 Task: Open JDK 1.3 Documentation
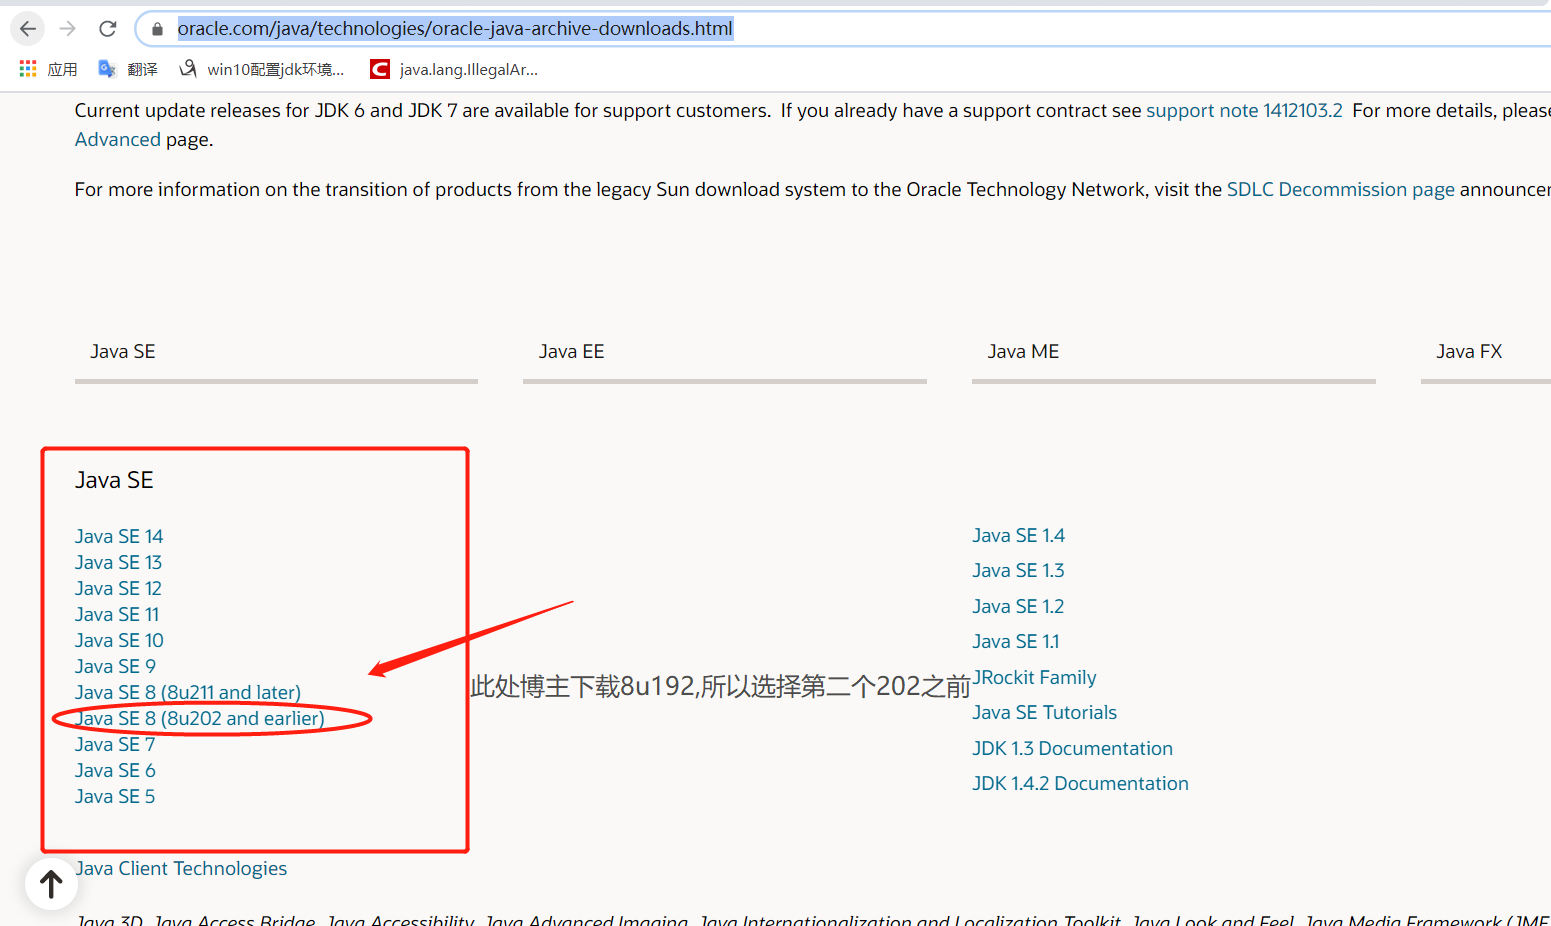click(x=1072, y=748)
